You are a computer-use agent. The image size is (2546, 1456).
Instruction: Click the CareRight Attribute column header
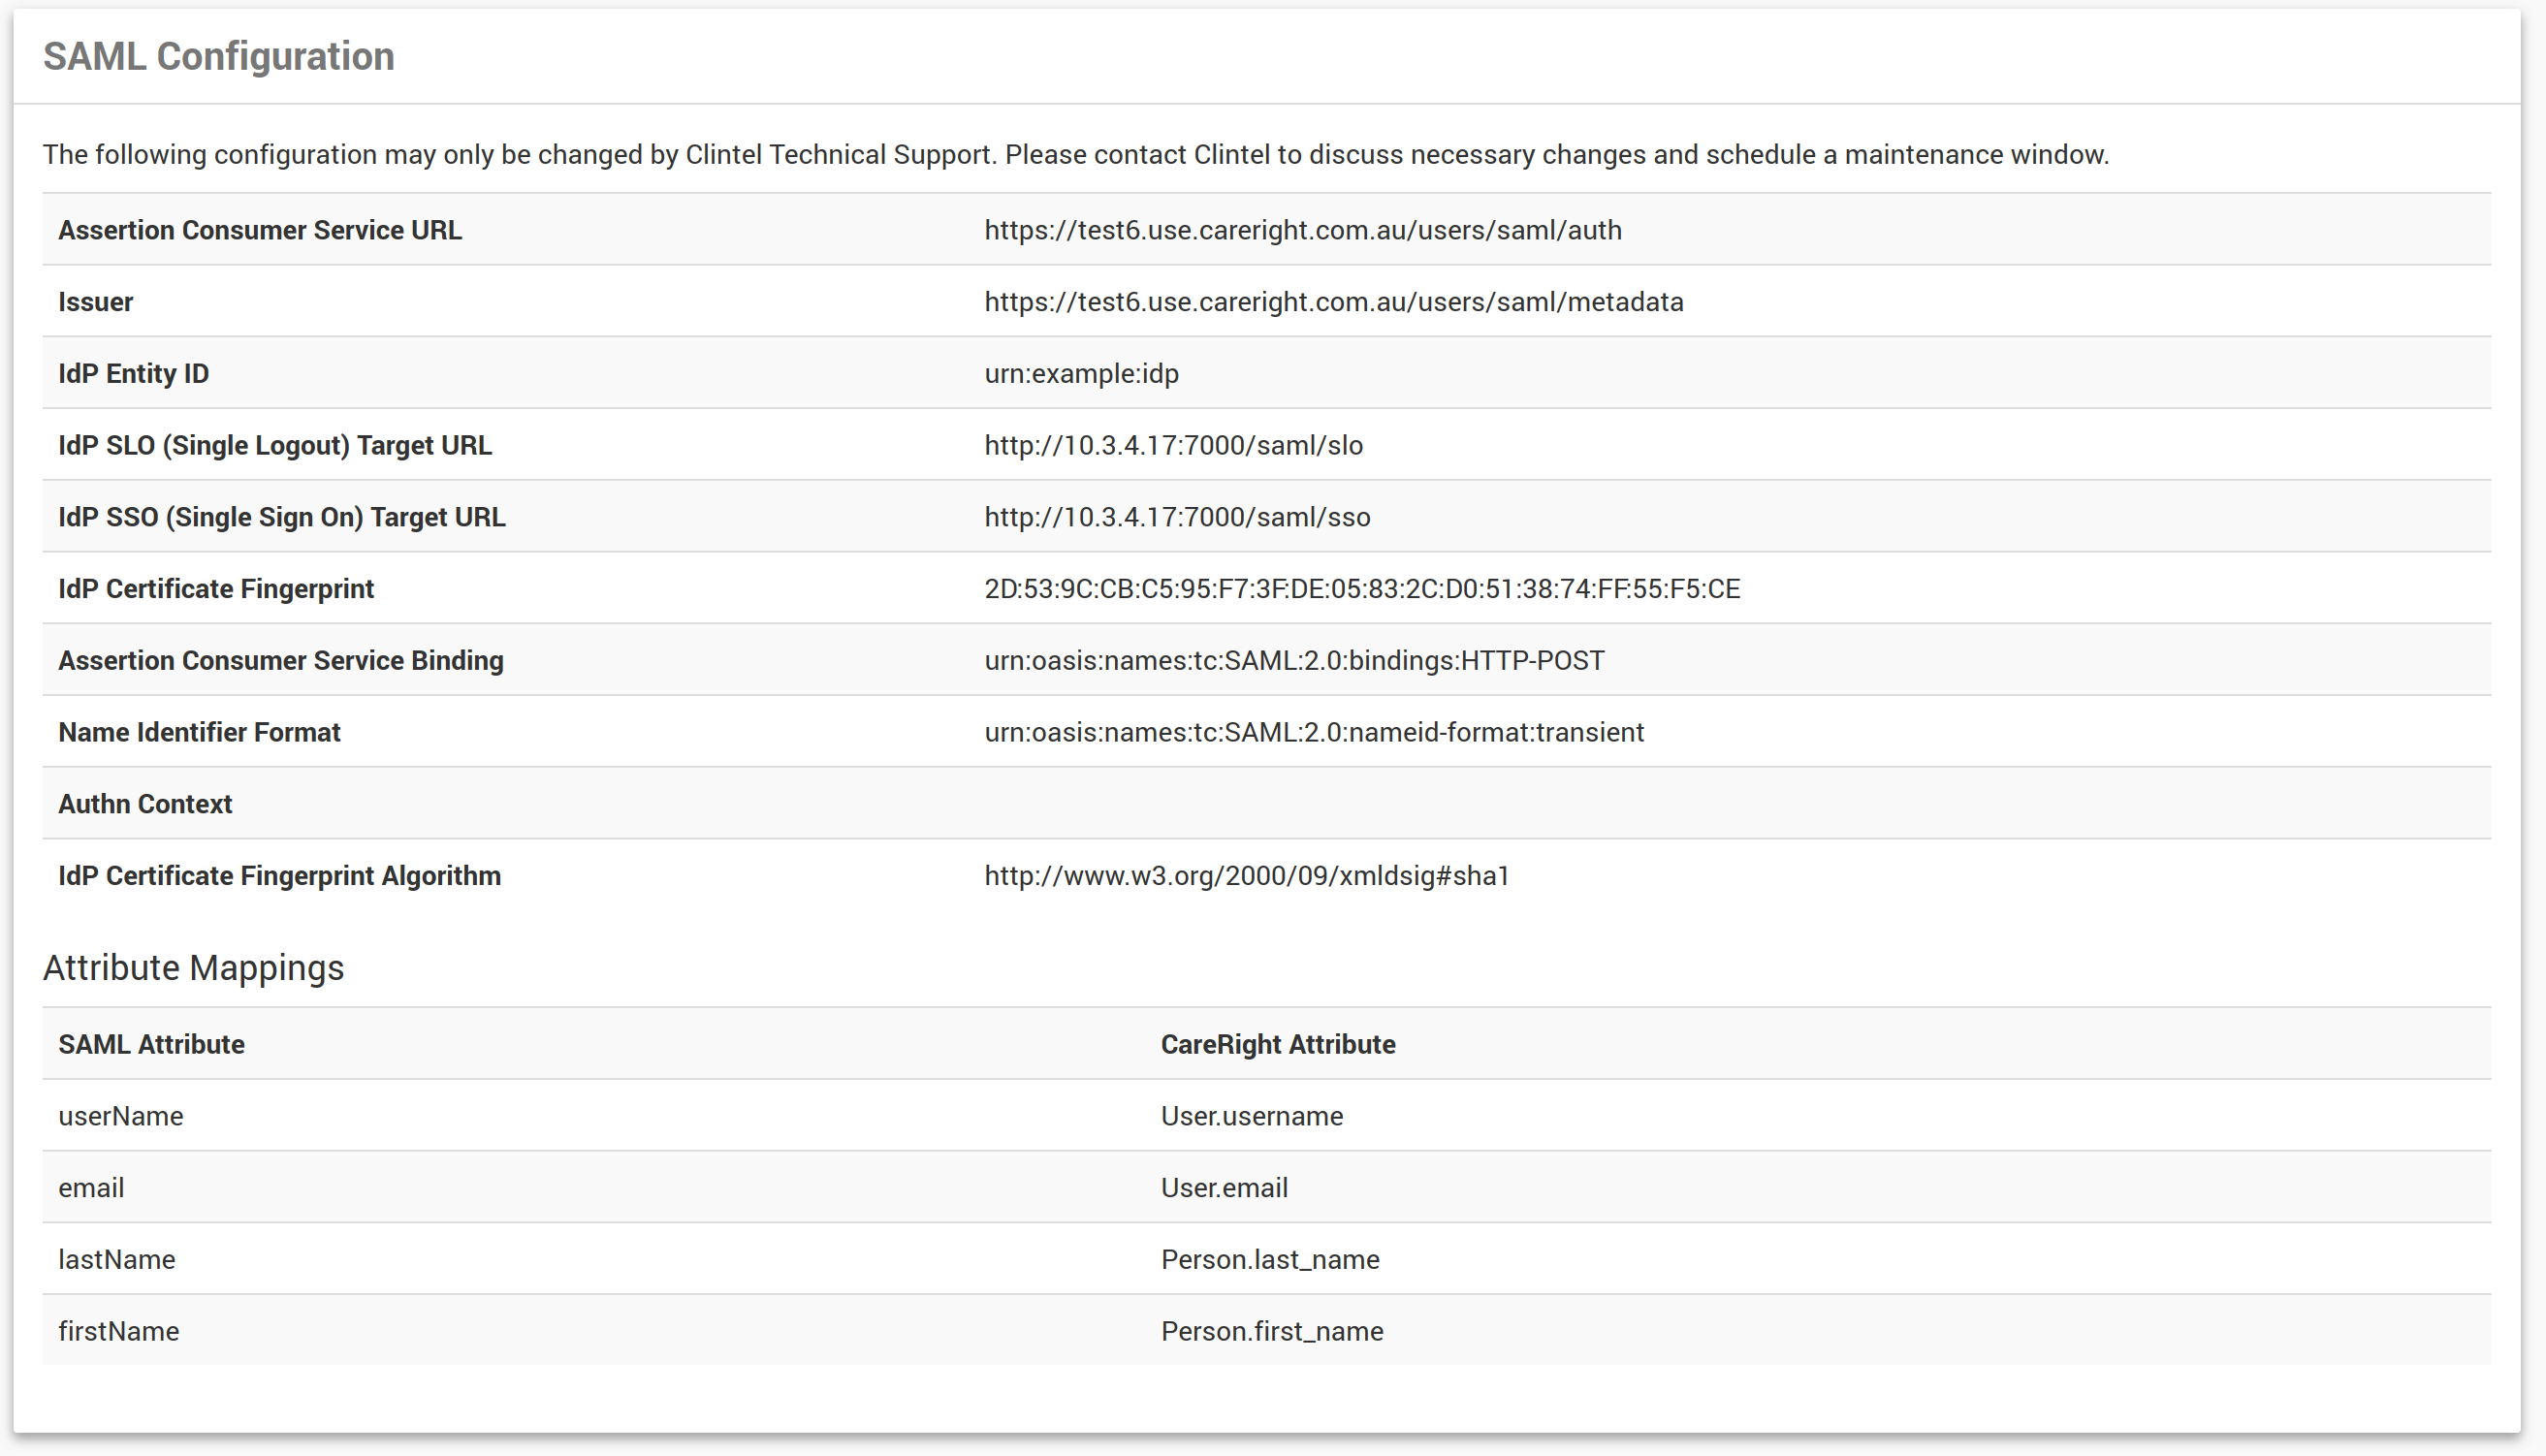pos(1277,1044)
